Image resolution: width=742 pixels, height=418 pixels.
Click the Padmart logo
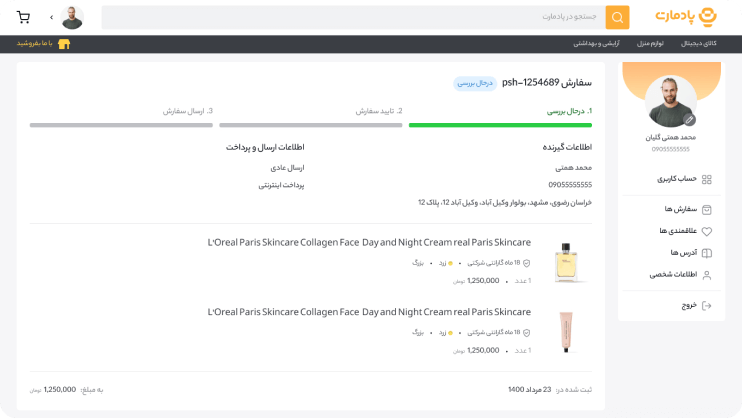(686, 17)
